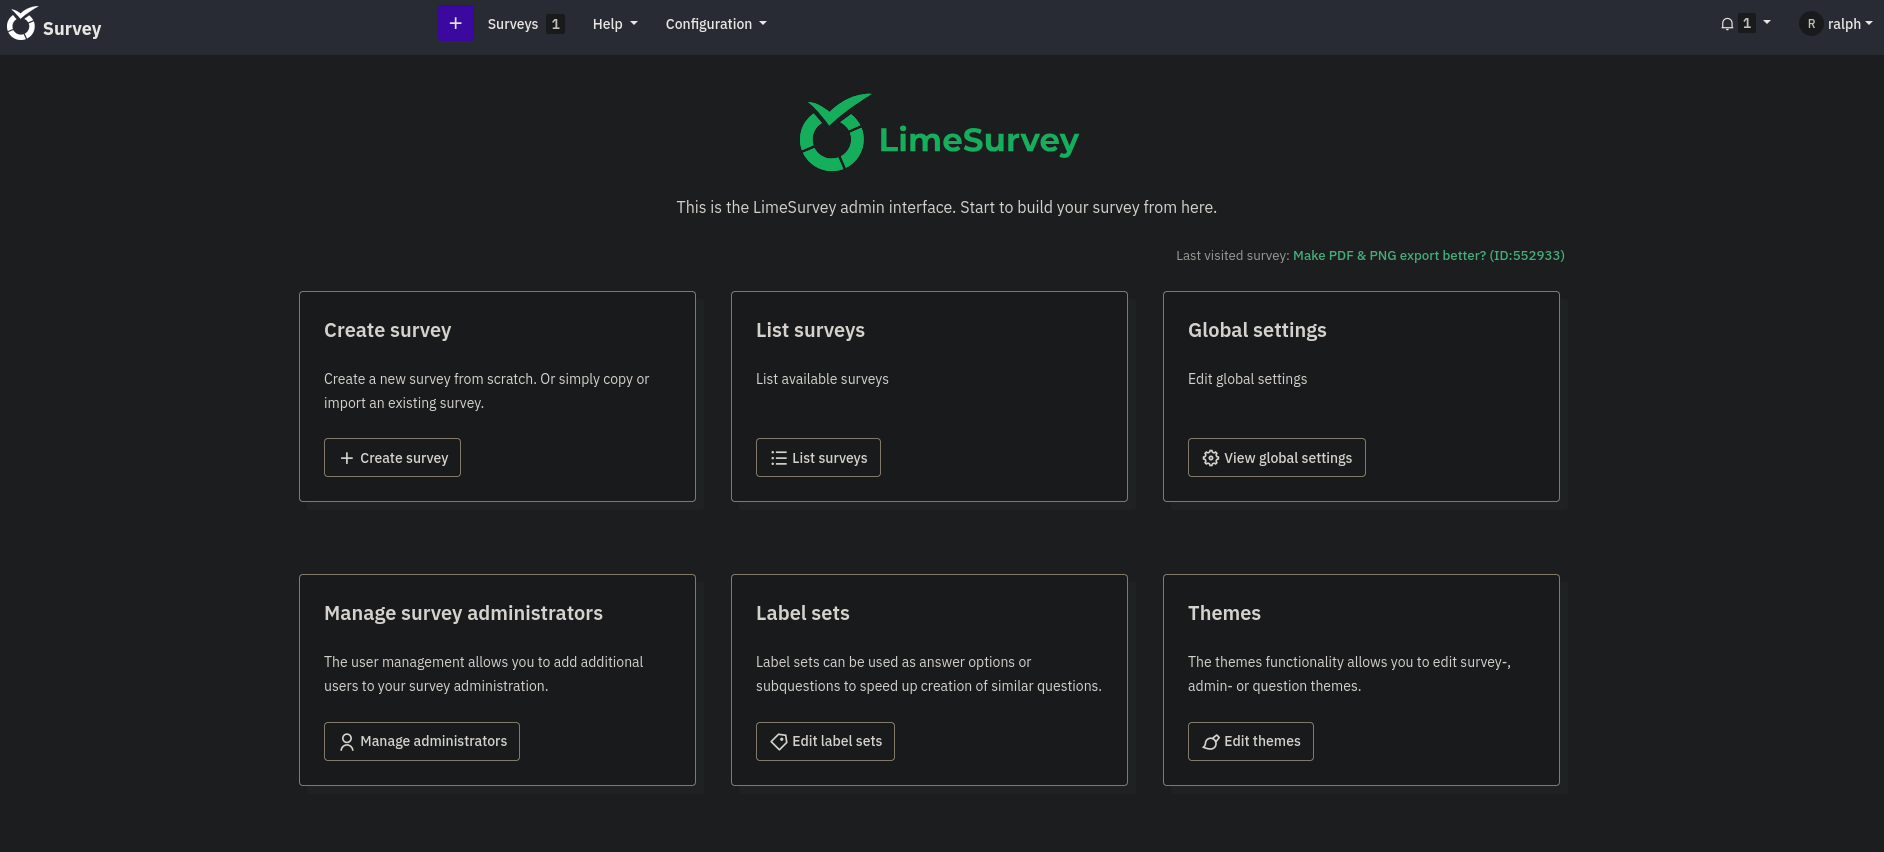This screenshot has height=852, width=1884.
Task: Click Edit label sets button
Action: click(x=825, y=741)
